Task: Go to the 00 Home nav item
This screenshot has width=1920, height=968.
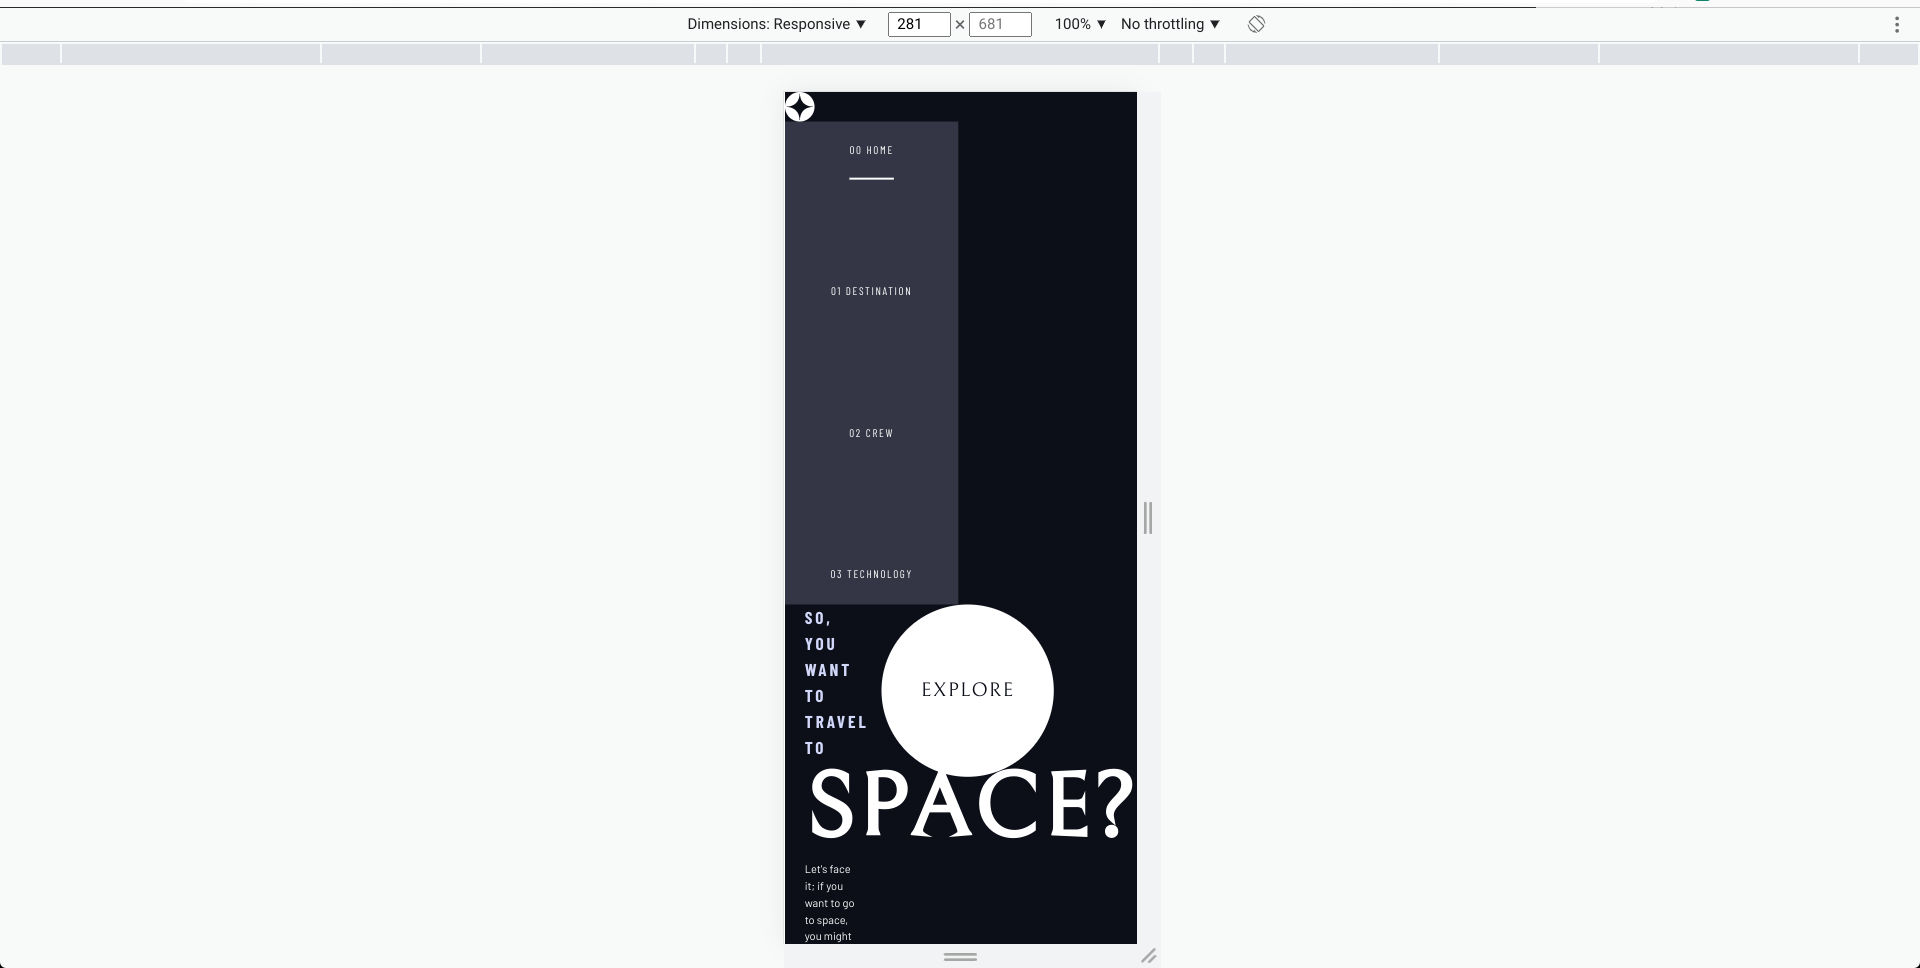Action: tap(871, 150)
